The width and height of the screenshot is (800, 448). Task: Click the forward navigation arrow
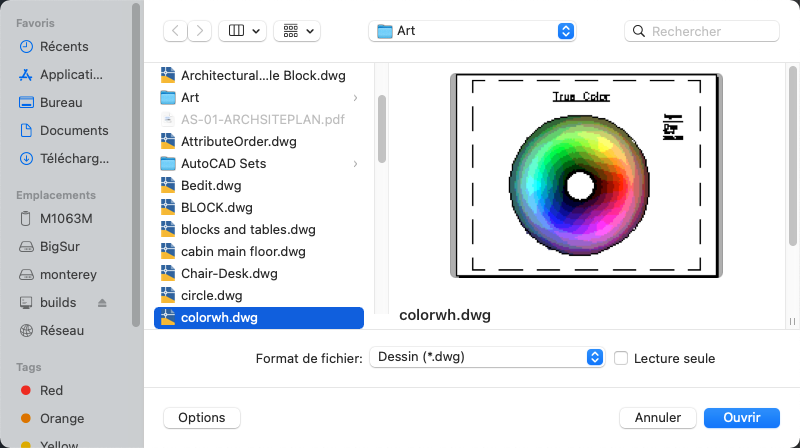pos(200,31)
